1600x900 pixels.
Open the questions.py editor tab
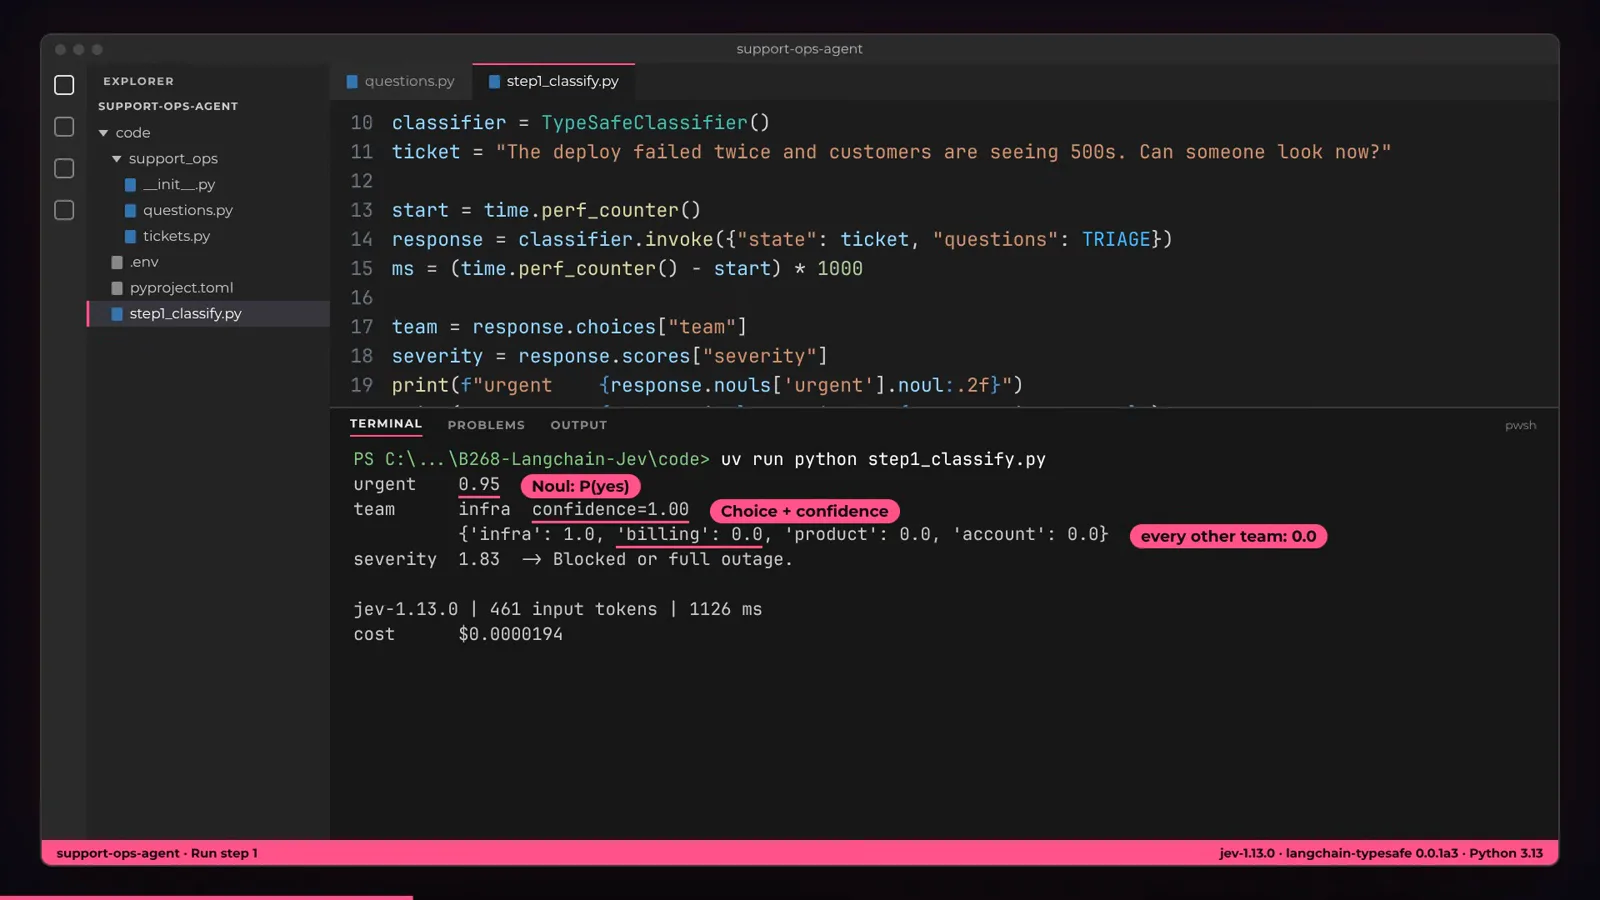click(400, 81)
